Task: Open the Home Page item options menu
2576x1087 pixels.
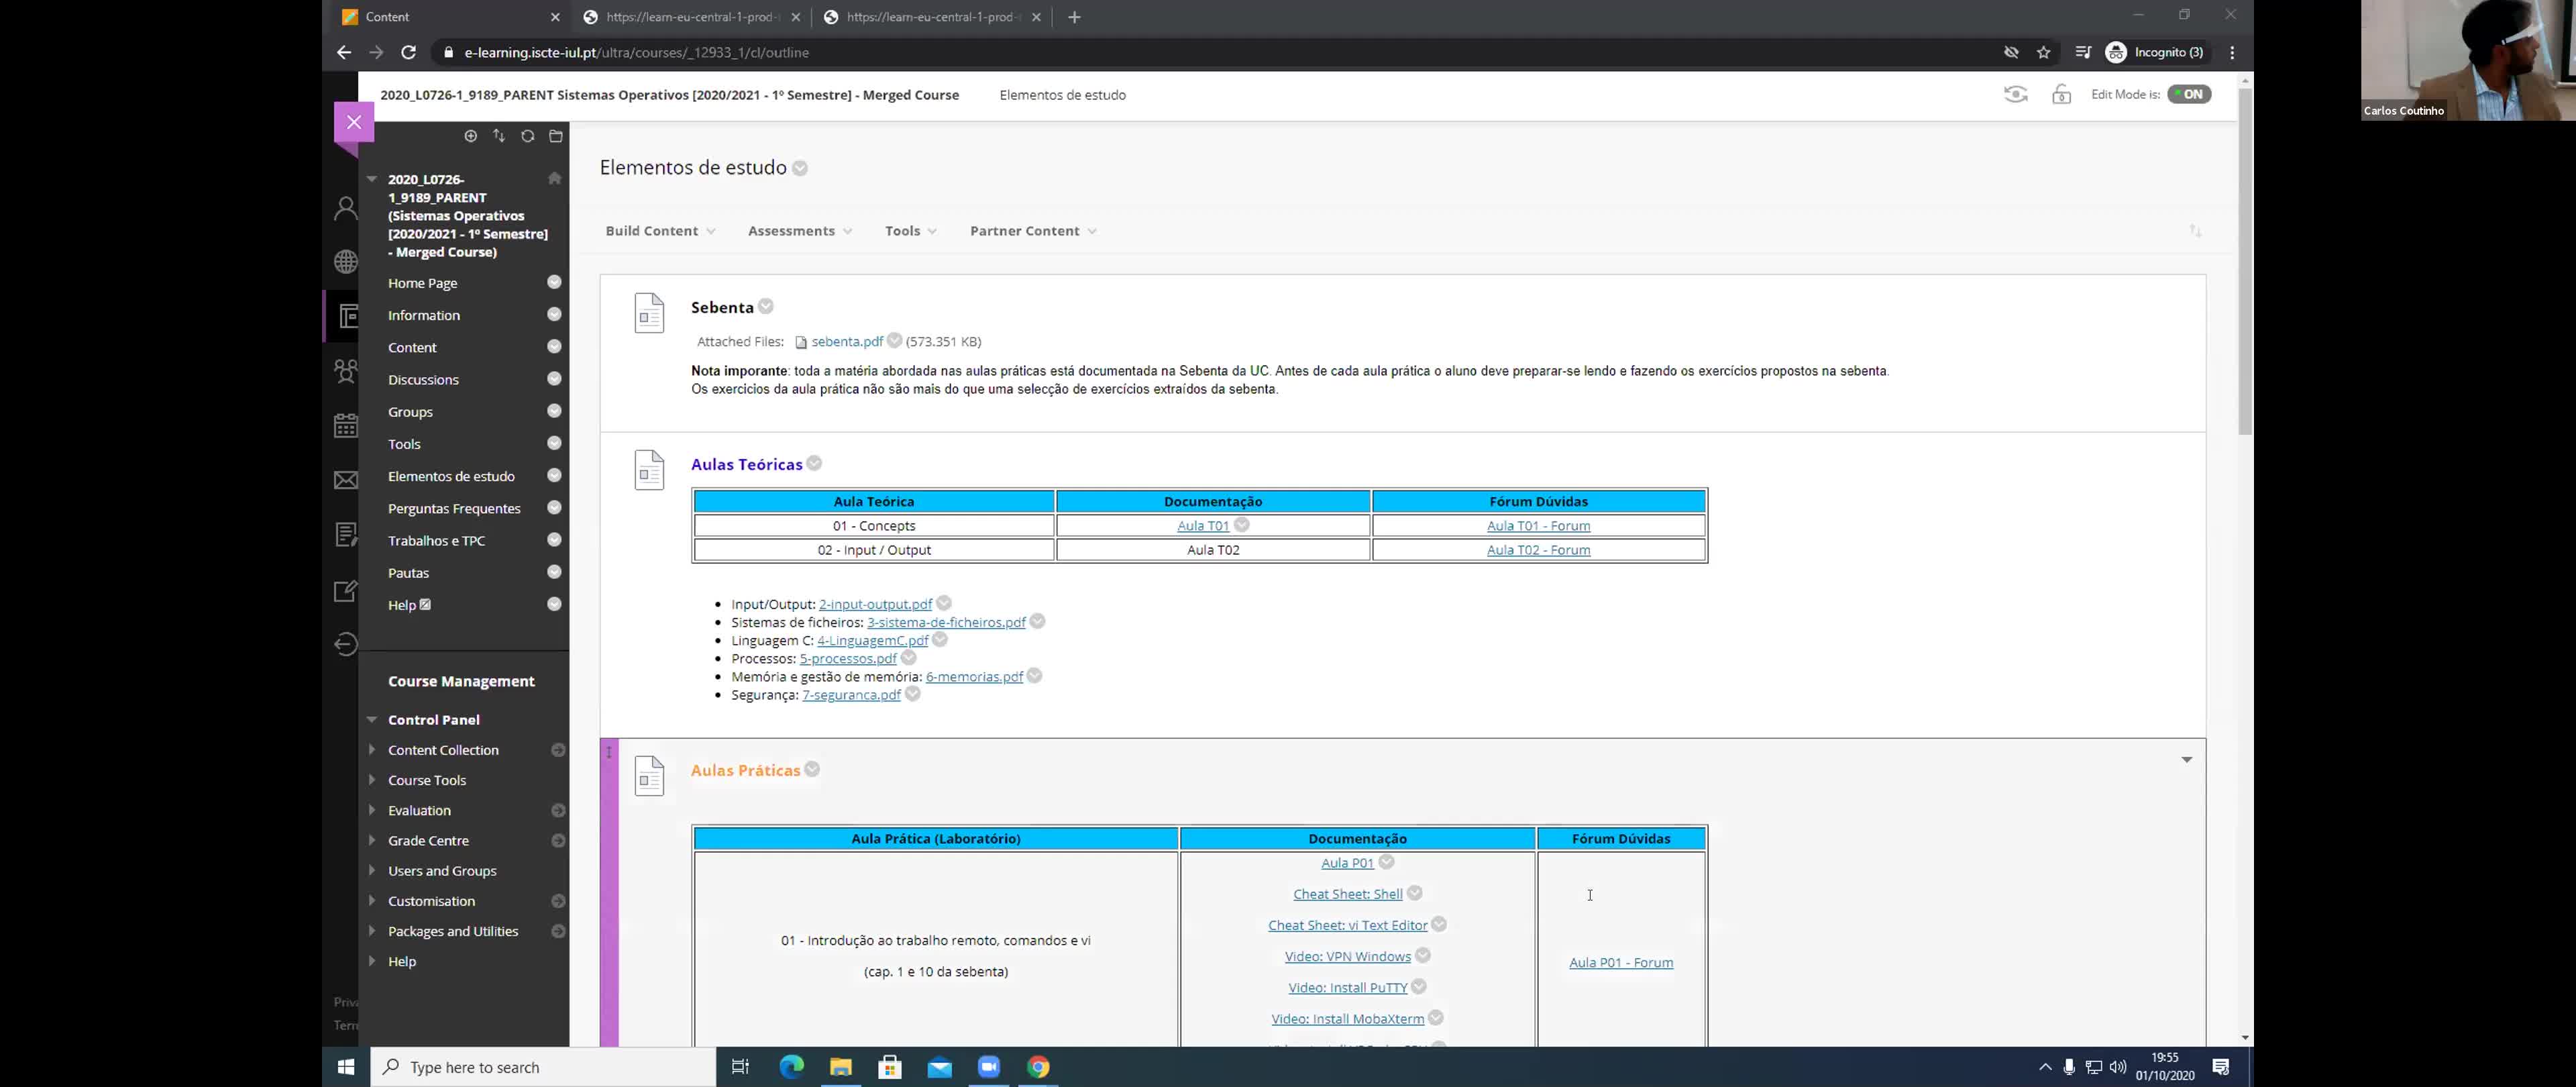Action: click(554, 282)
